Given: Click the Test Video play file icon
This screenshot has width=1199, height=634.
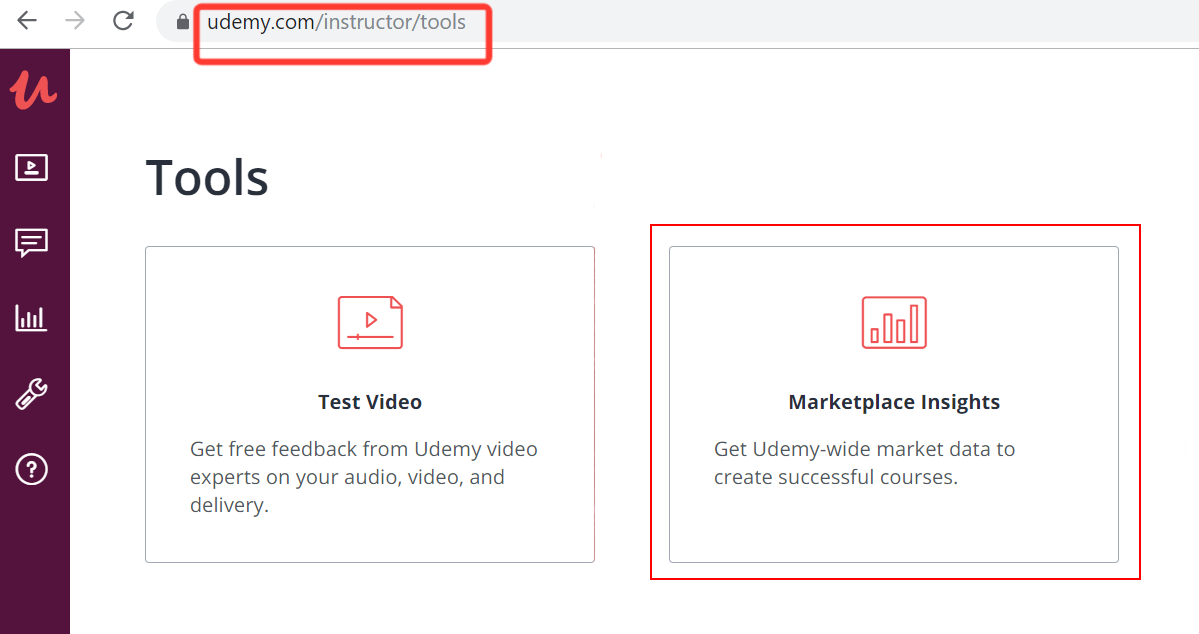Looking at the screenshot, I should click(370, 323).
